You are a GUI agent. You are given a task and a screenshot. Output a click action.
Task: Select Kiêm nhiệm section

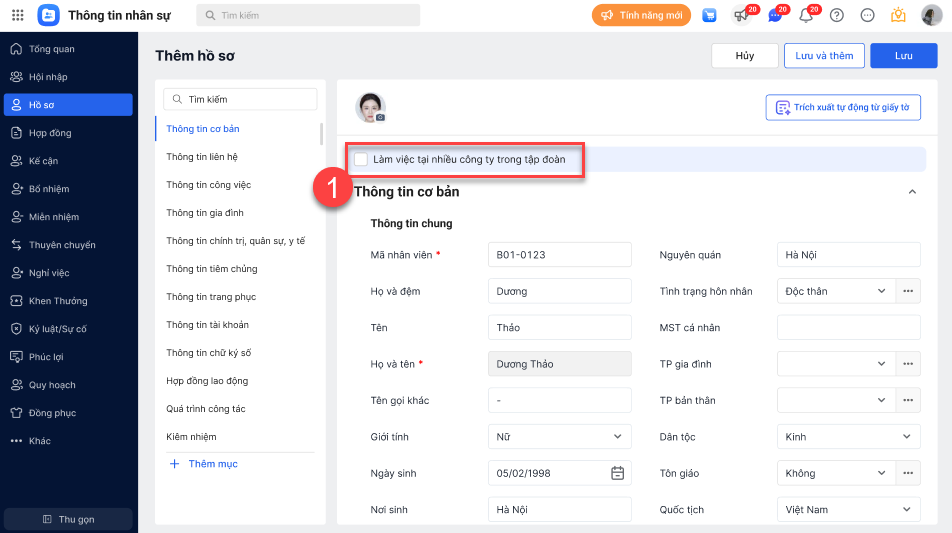point(191,436)
